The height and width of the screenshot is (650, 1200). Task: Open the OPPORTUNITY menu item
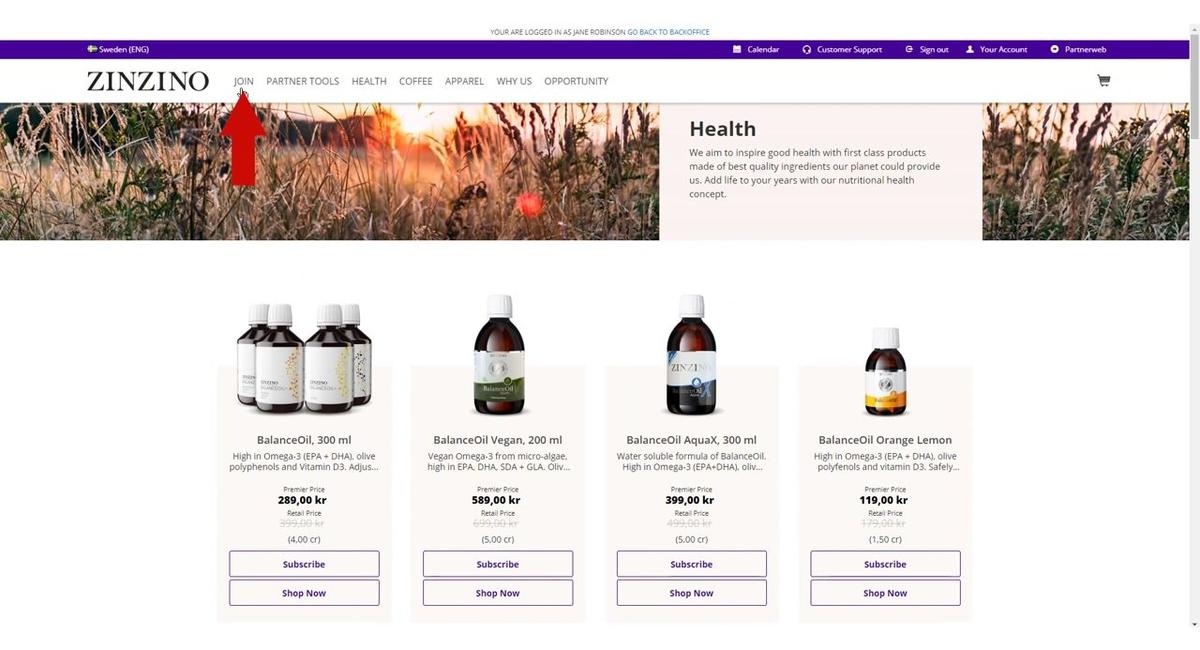pos(576,81)
